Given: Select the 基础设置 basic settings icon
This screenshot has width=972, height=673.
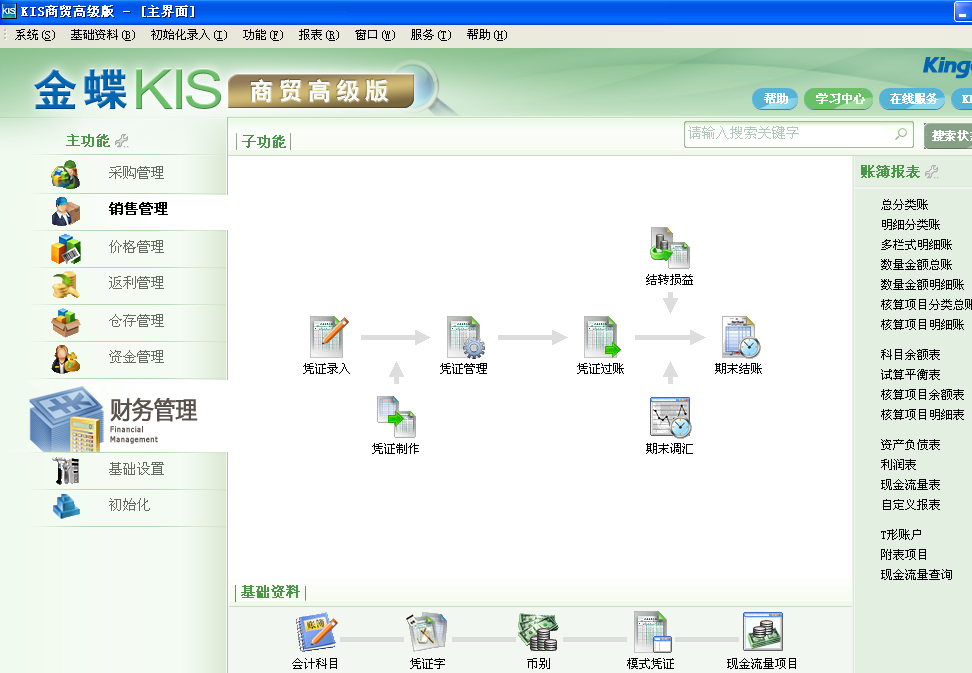Looking at the screenshot, I should coord(66,470).
